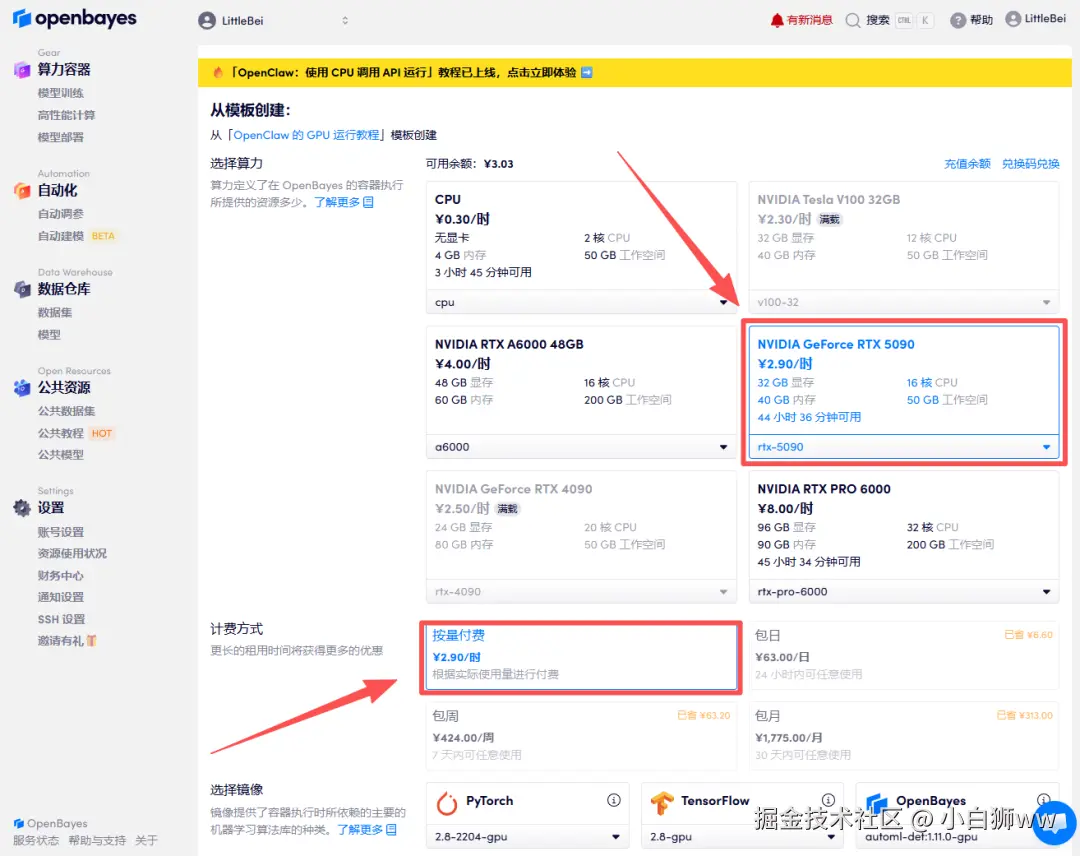This screenshot has width=1080, height=856.
Task: Open SSH 设置 in the sidebar
Action: (61, 619)
